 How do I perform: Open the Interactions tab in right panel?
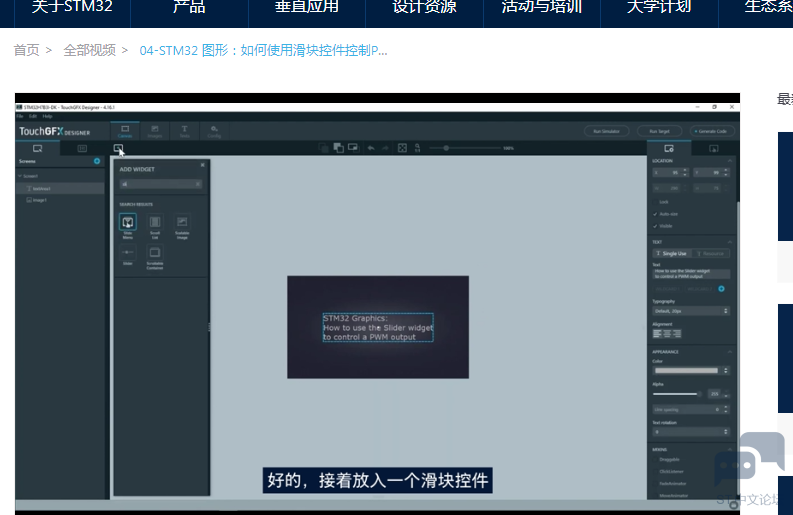714,148
